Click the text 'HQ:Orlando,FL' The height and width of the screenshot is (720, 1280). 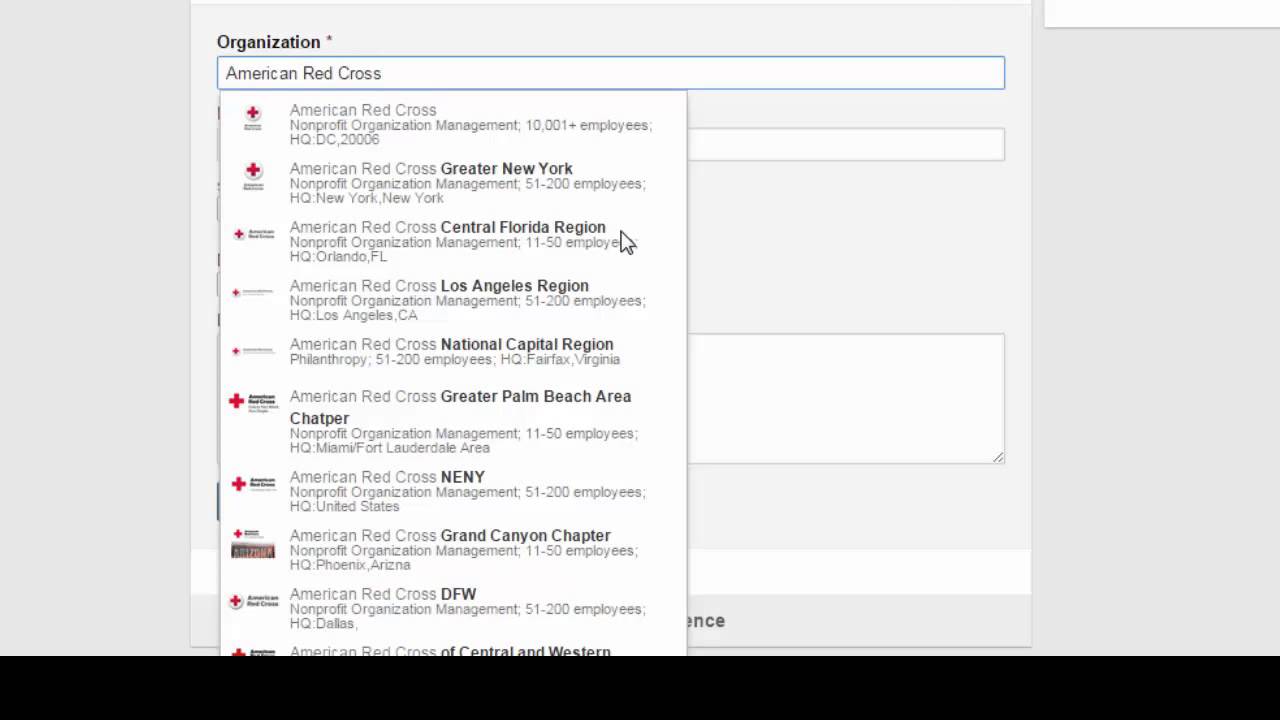(x=338, y=256)
